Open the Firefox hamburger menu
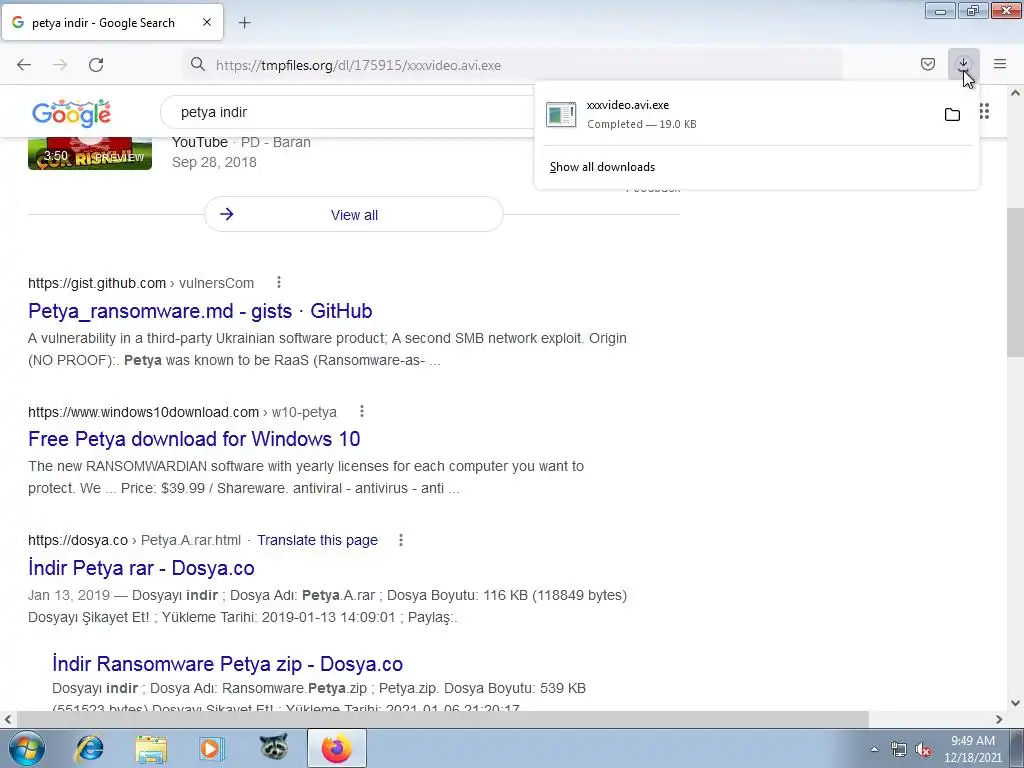The image size is (1024, 768). [x=1000, y=64]
